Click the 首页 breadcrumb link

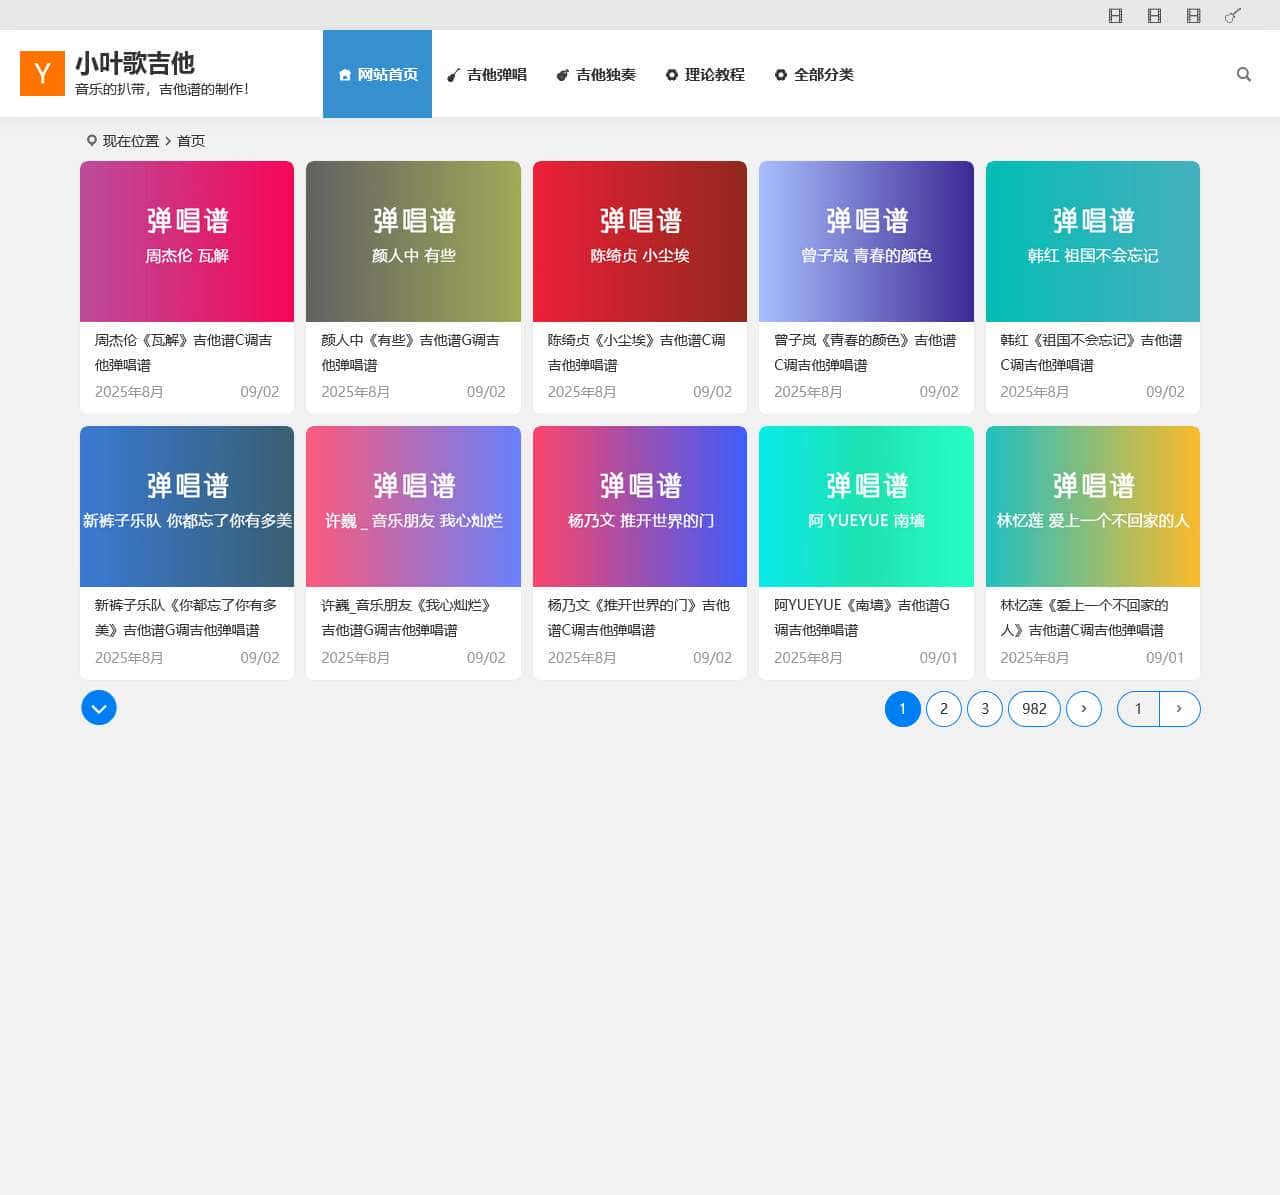[x=191, y=141]
